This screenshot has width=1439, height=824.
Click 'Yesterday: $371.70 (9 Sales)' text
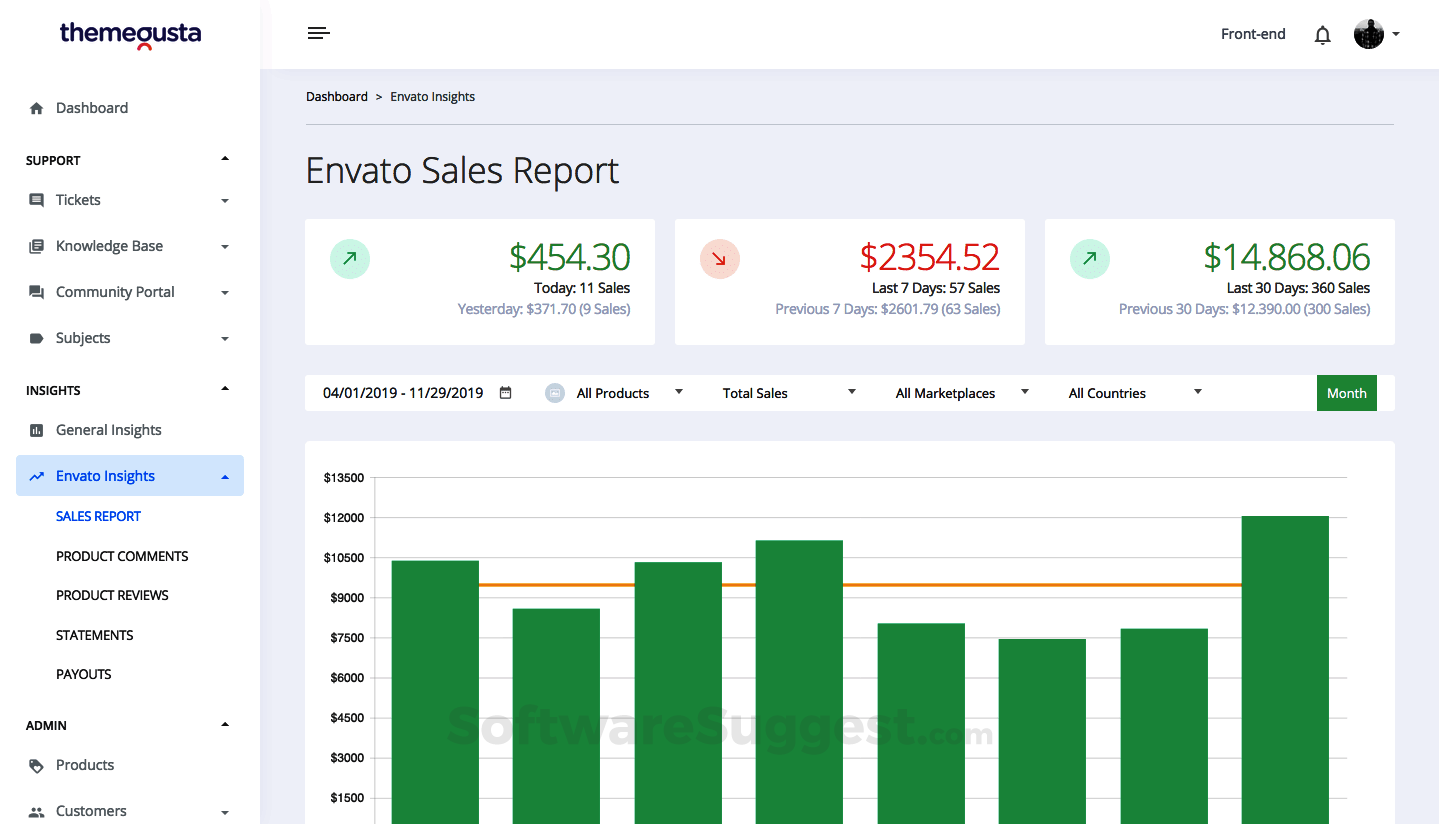[544, 309]
